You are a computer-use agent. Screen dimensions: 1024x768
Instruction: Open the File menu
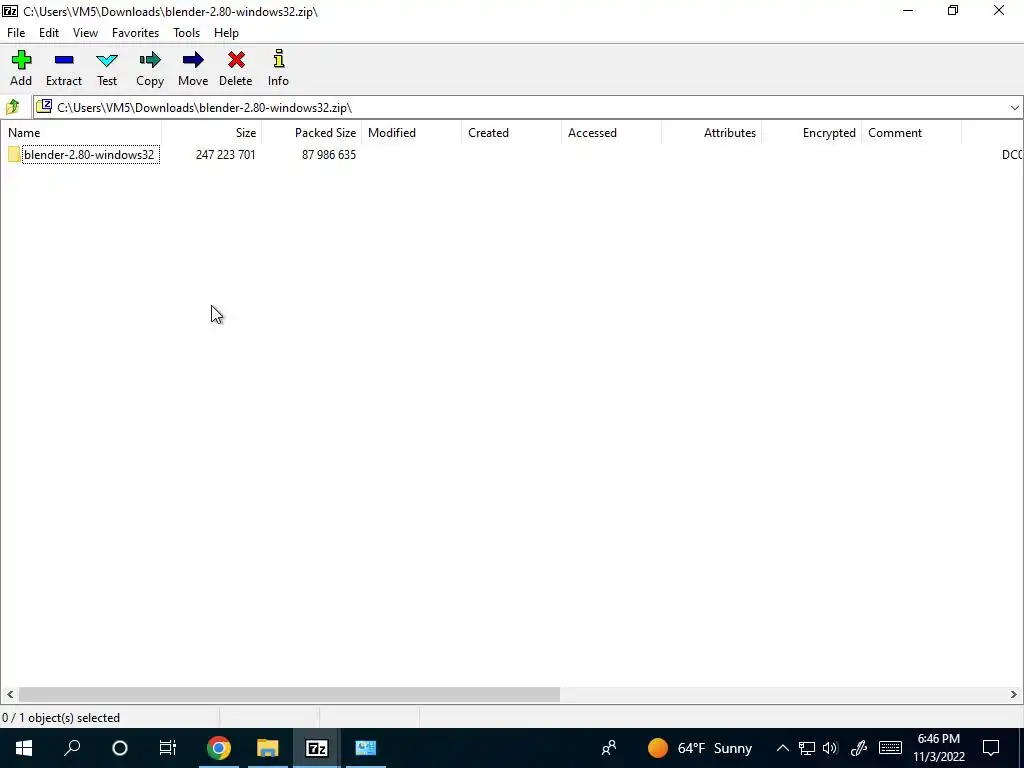click(16, 33)
